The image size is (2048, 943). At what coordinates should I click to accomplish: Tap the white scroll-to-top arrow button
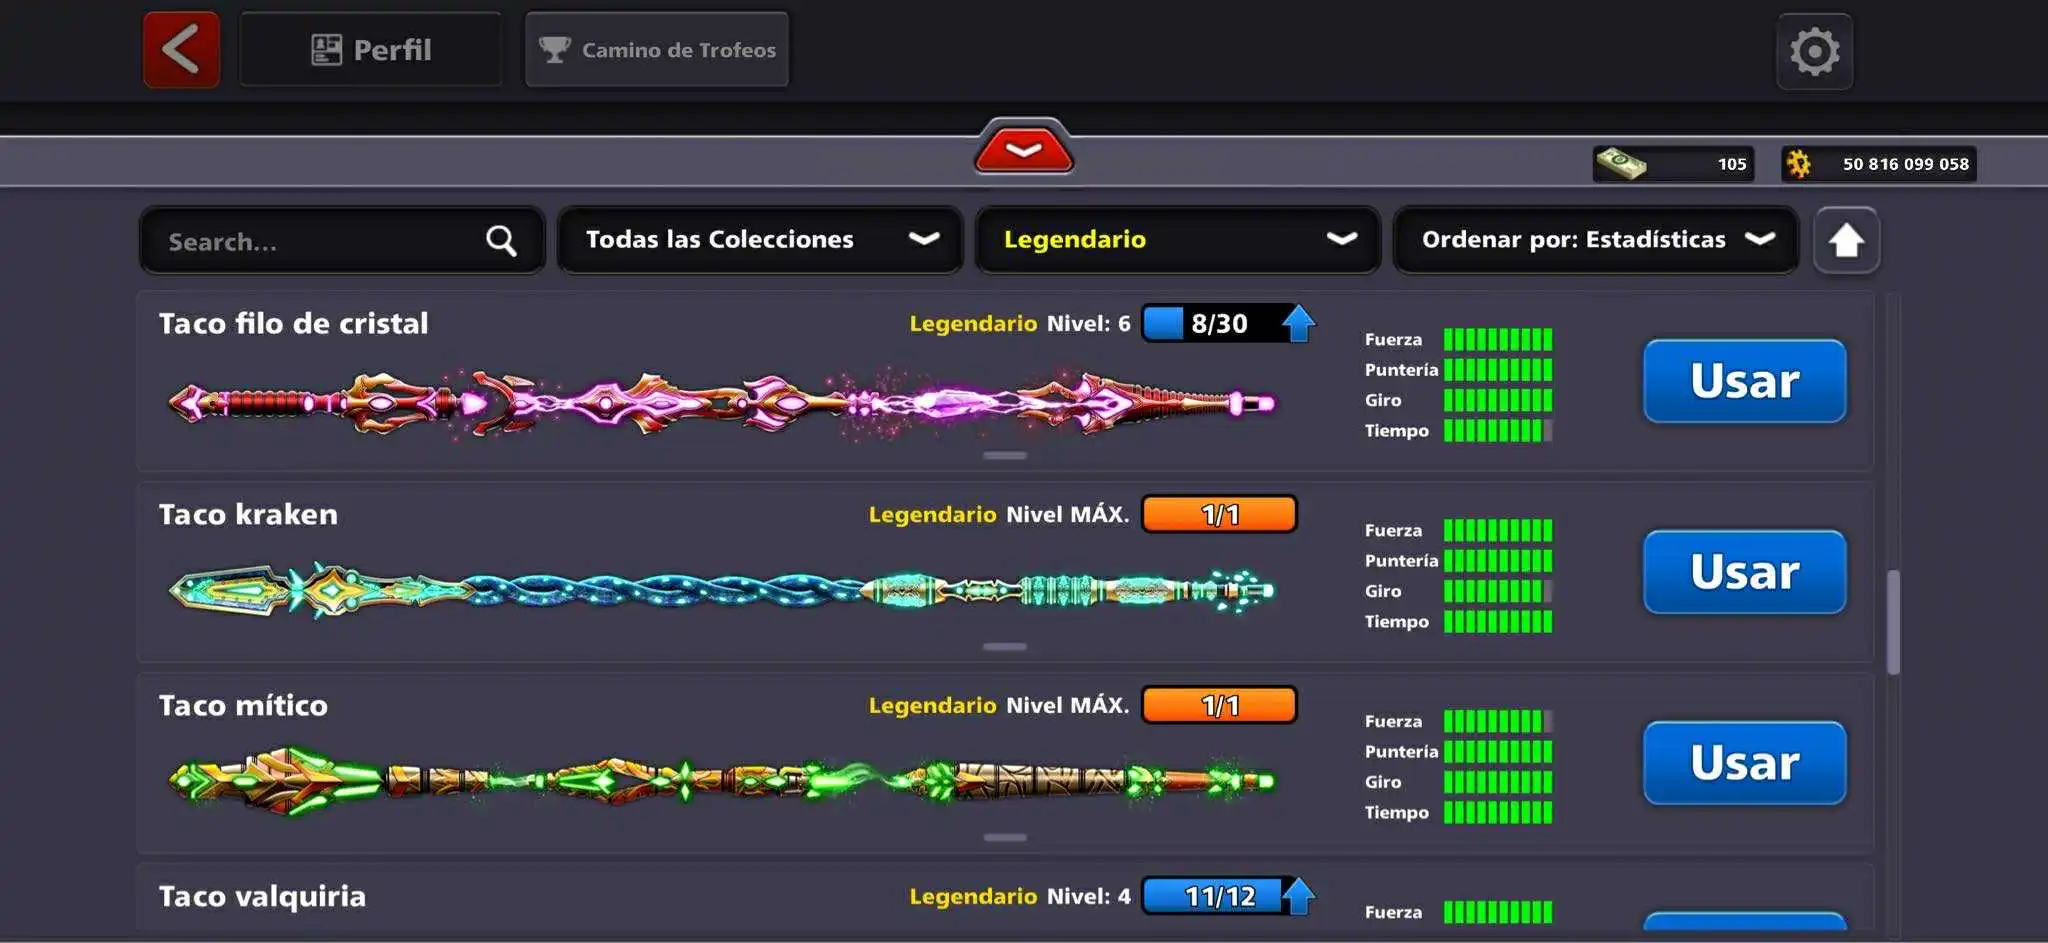pos(1846,241)
